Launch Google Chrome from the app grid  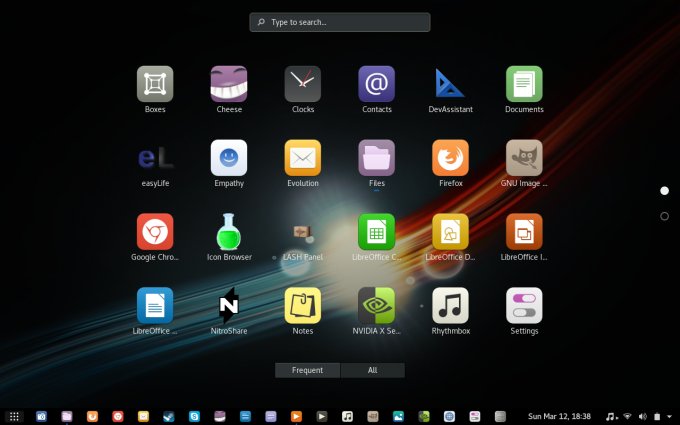(x=155, y=232)
